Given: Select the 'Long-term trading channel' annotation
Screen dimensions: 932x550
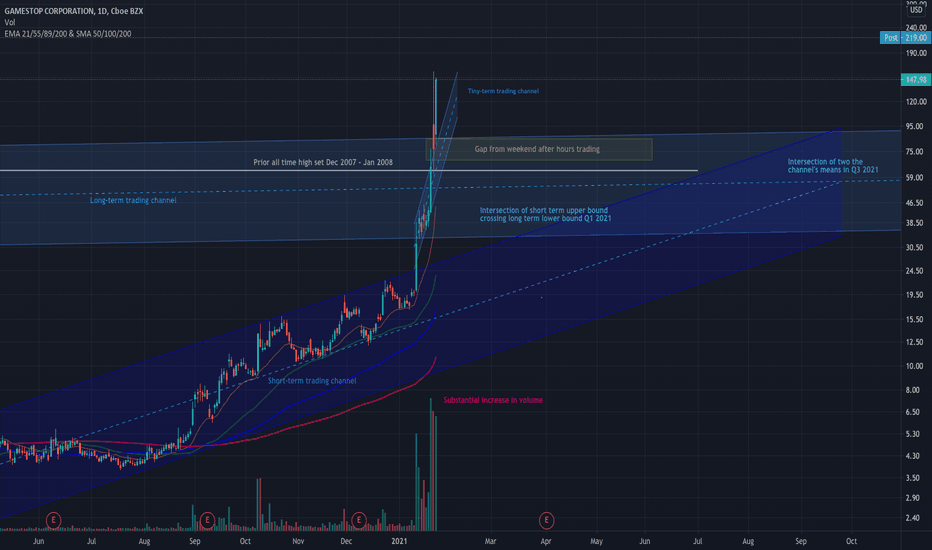Looking at the screenshot, I should [133, 200].
